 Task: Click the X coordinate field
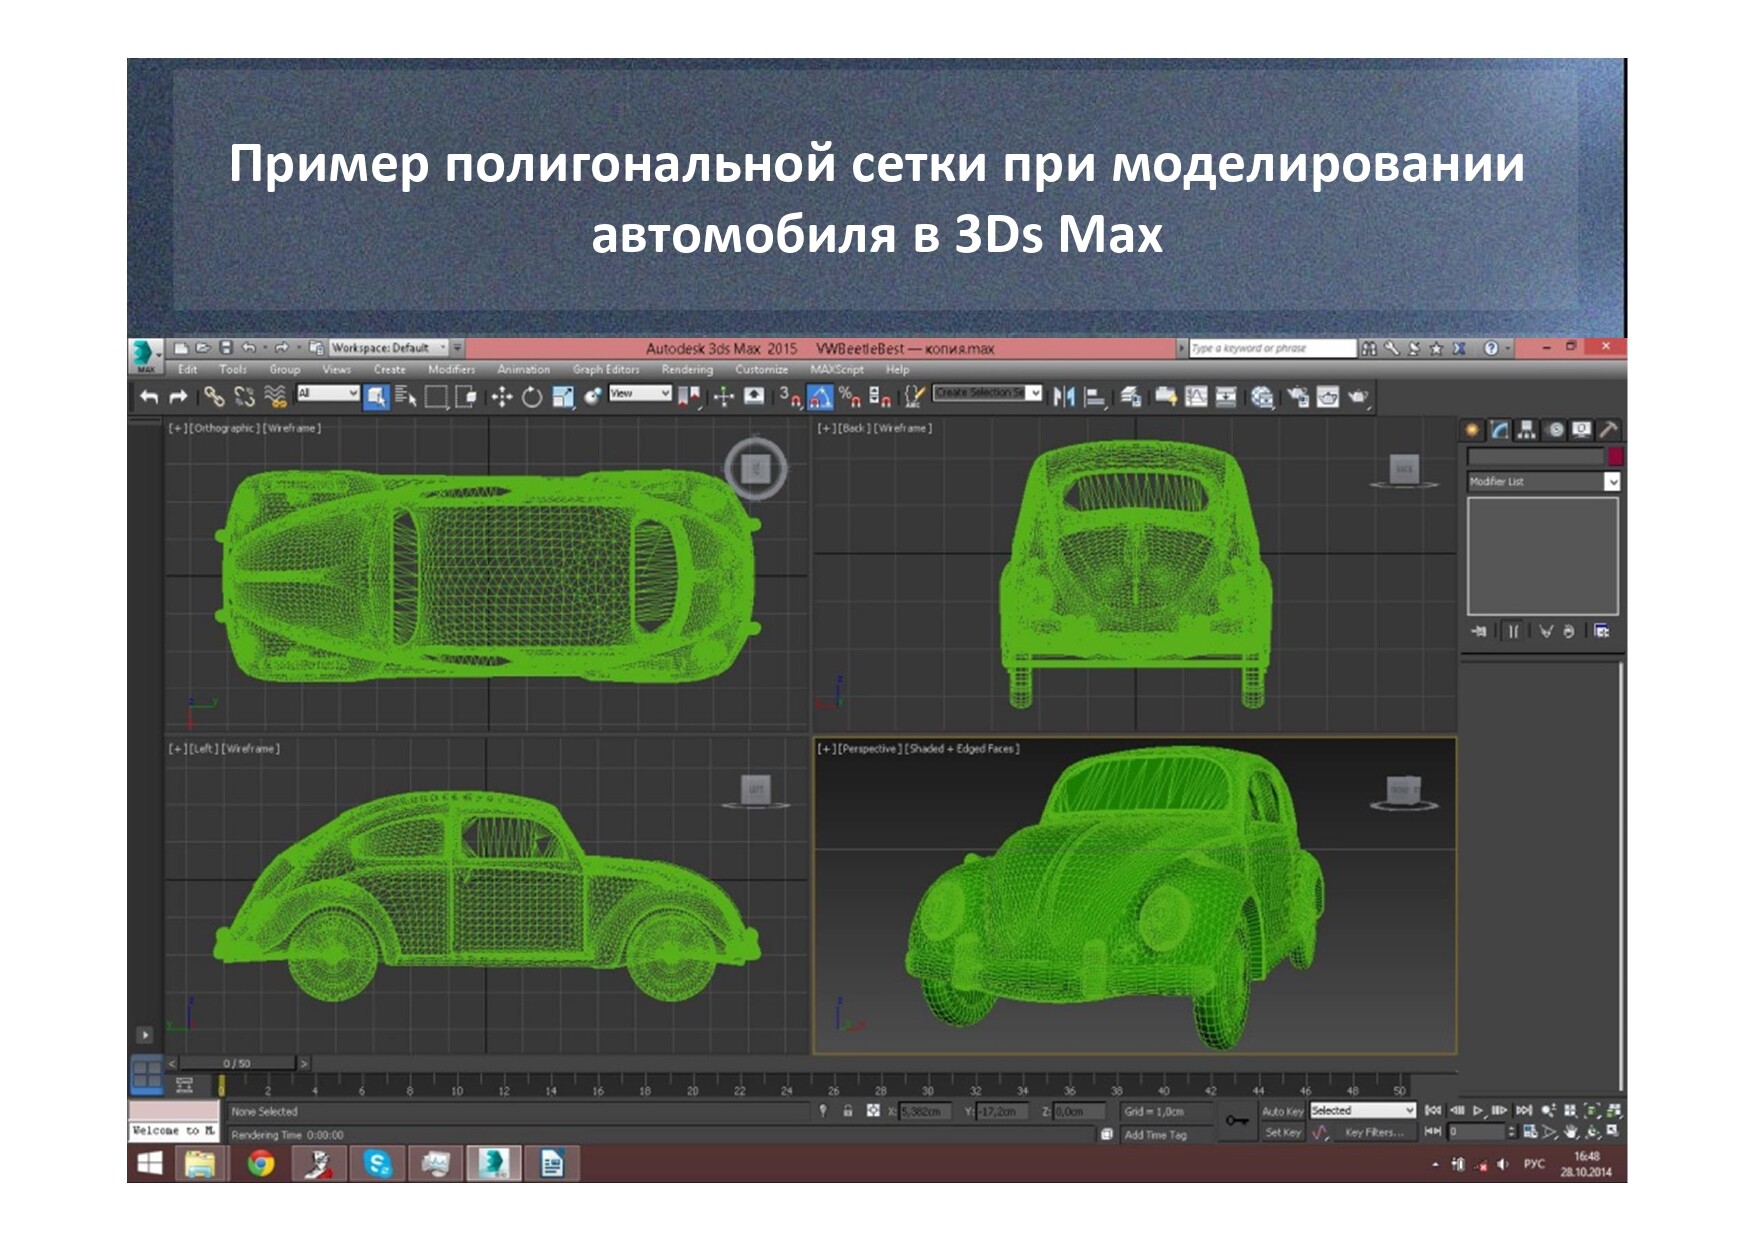coord(925,1111)
